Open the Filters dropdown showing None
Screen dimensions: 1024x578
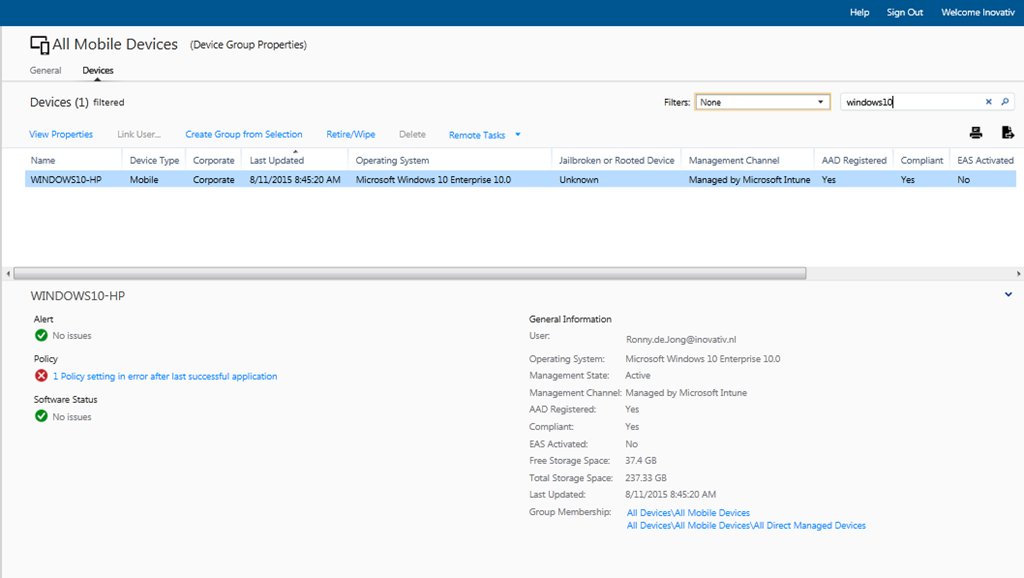[x=762, y=101]
